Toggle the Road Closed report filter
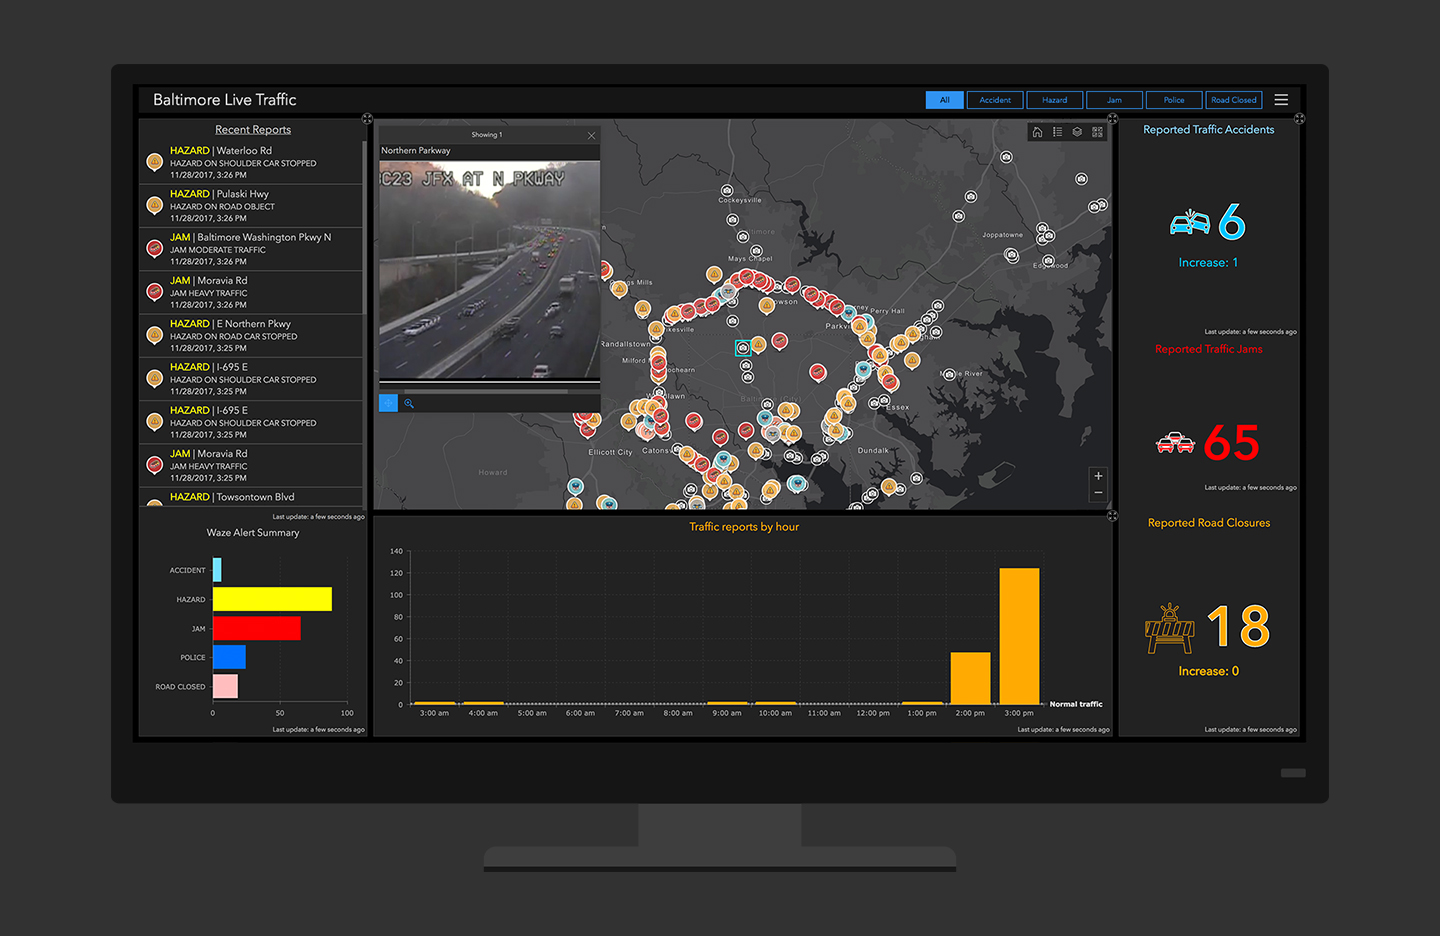Image resolution: width=1440 pixels, height=936 pixels. pos(1233,100)
